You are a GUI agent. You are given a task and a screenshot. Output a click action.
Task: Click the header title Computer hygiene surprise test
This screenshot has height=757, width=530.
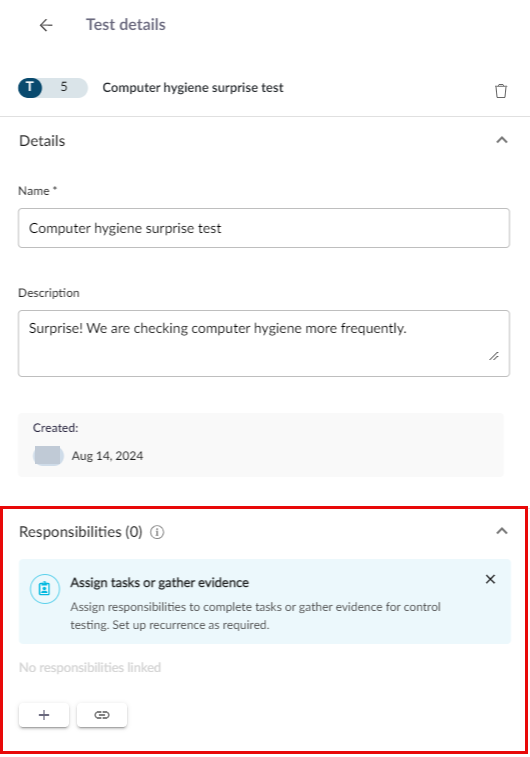tap(193, 88)
